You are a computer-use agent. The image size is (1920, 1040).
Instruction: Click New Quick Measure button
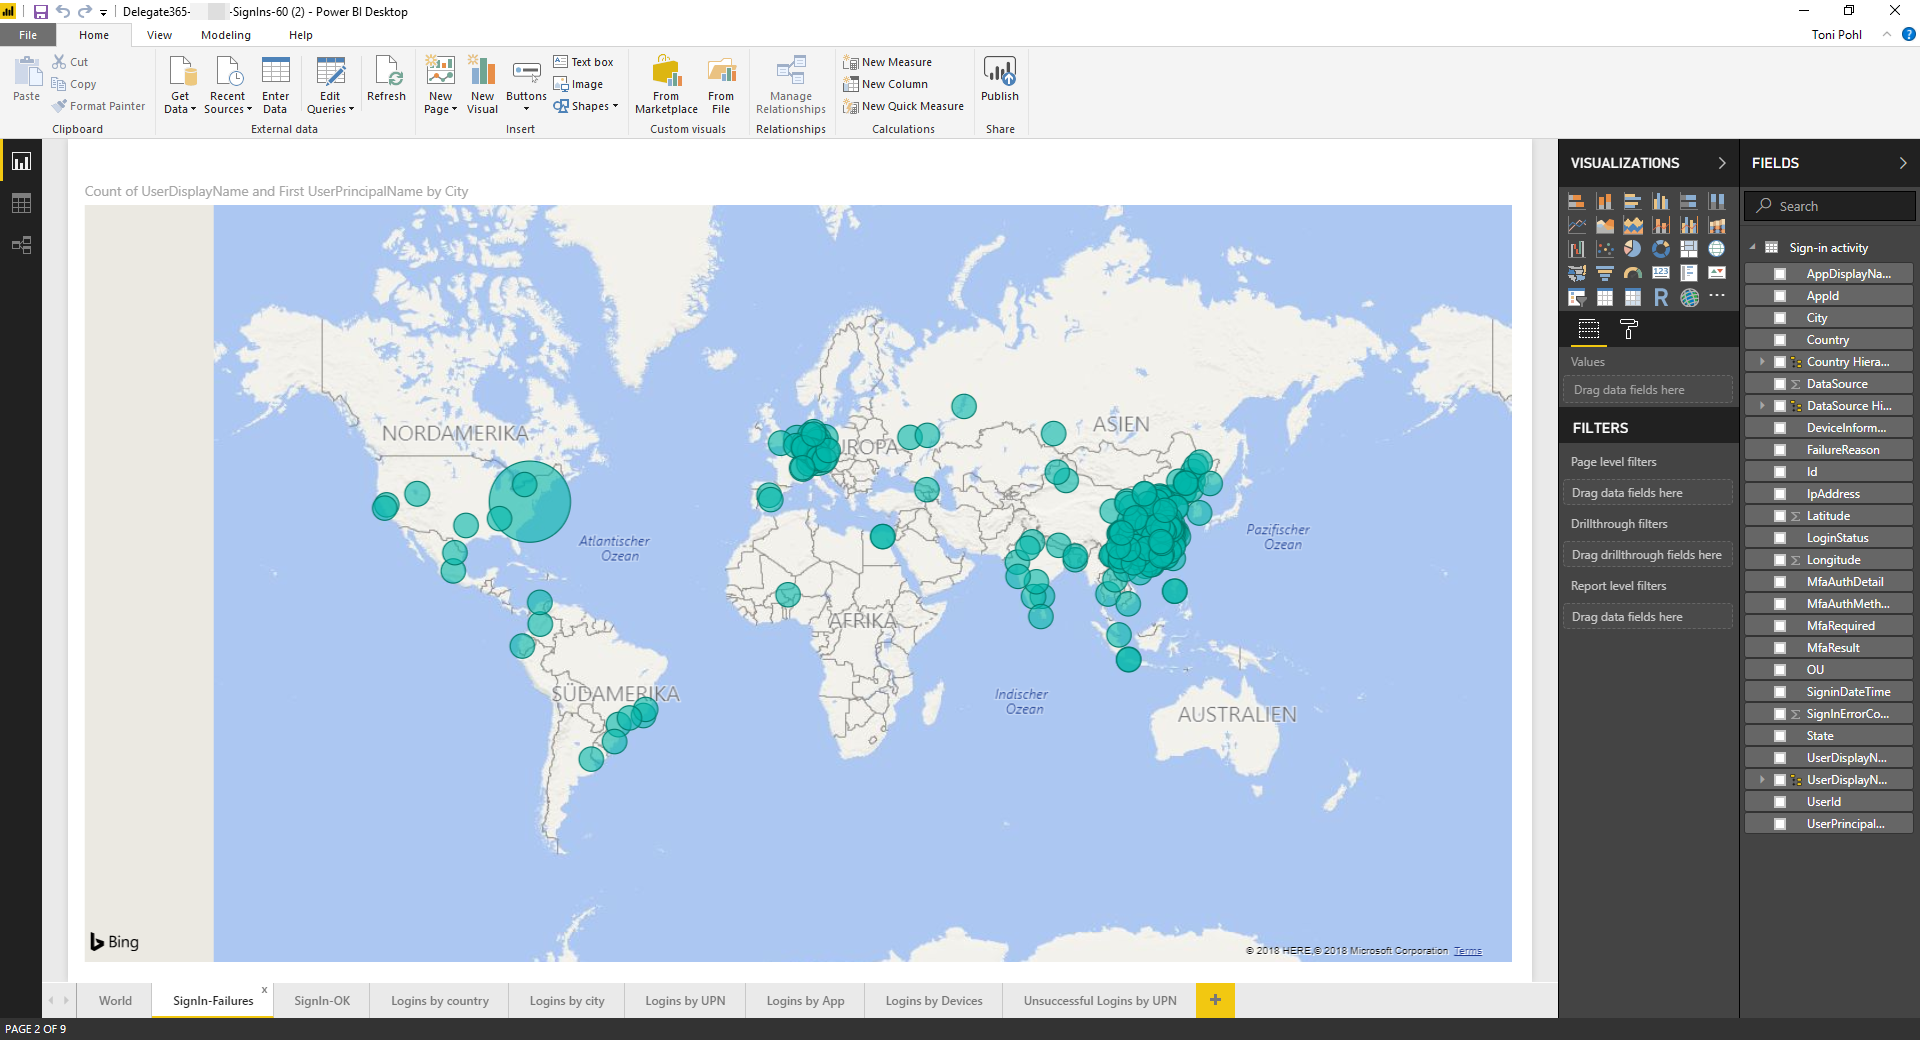(x=904, y=106)
